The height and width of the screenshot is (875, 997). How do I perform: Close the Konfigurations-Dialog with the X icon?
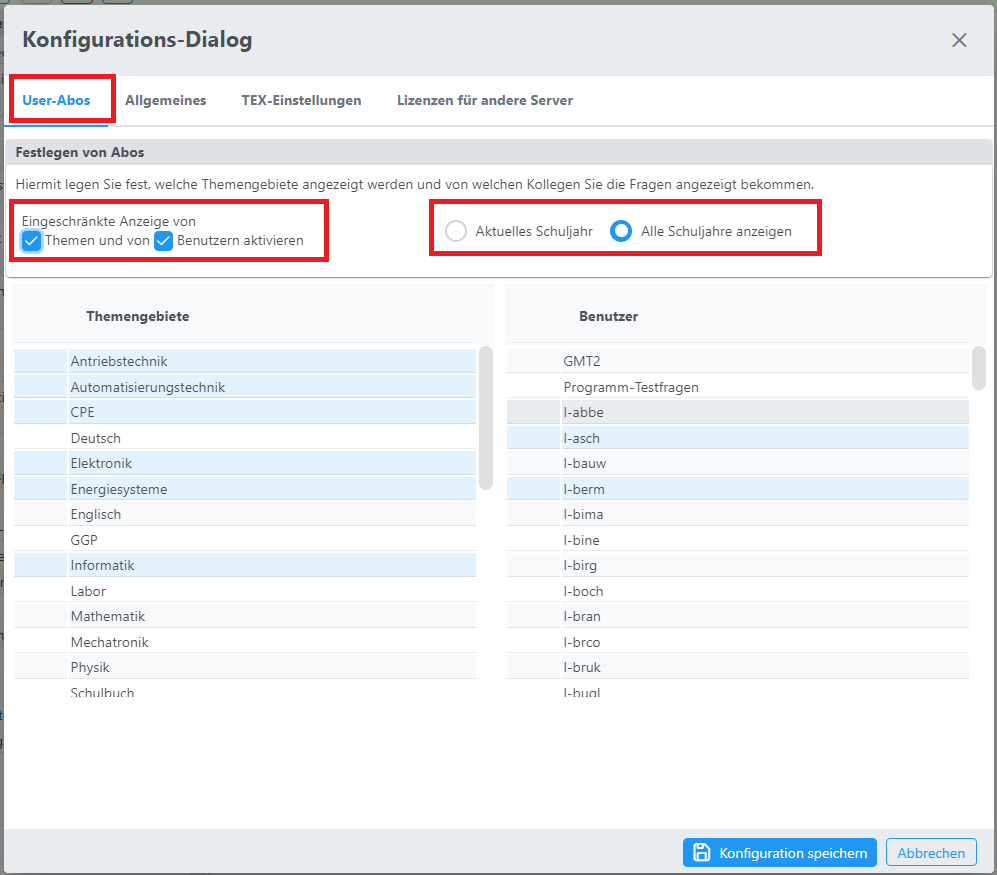point(959,40)
